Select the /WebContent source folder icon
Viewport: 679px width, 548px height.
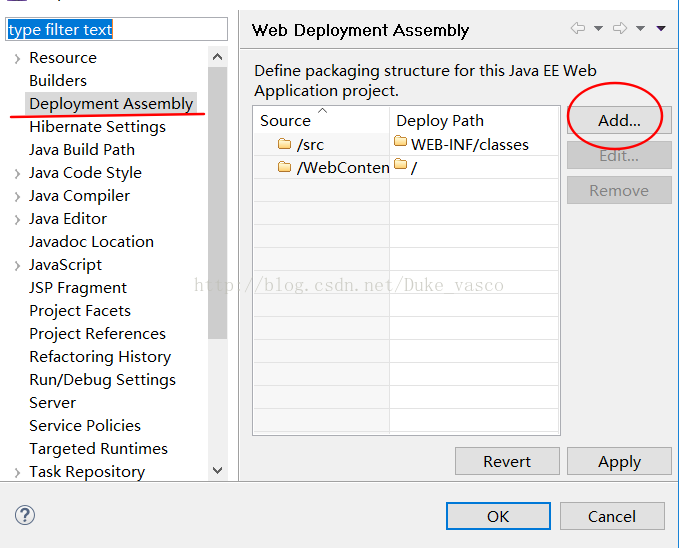click(284, 166)
